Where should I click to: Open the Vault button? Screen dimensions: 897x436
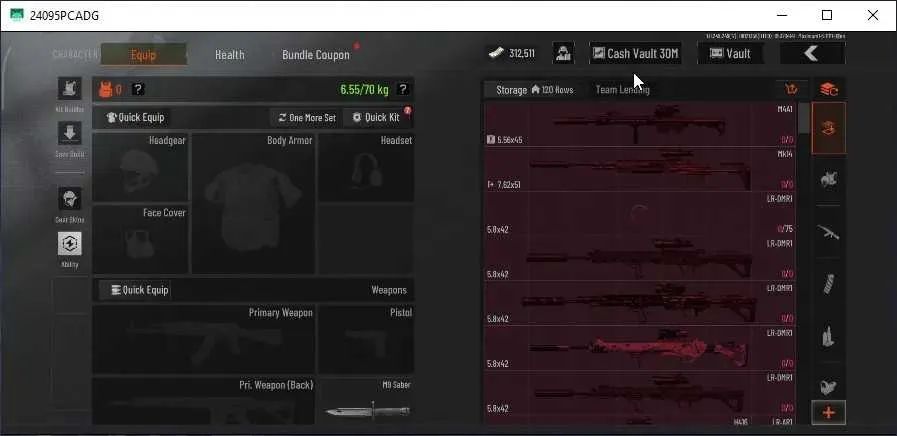tap(731, 53)
